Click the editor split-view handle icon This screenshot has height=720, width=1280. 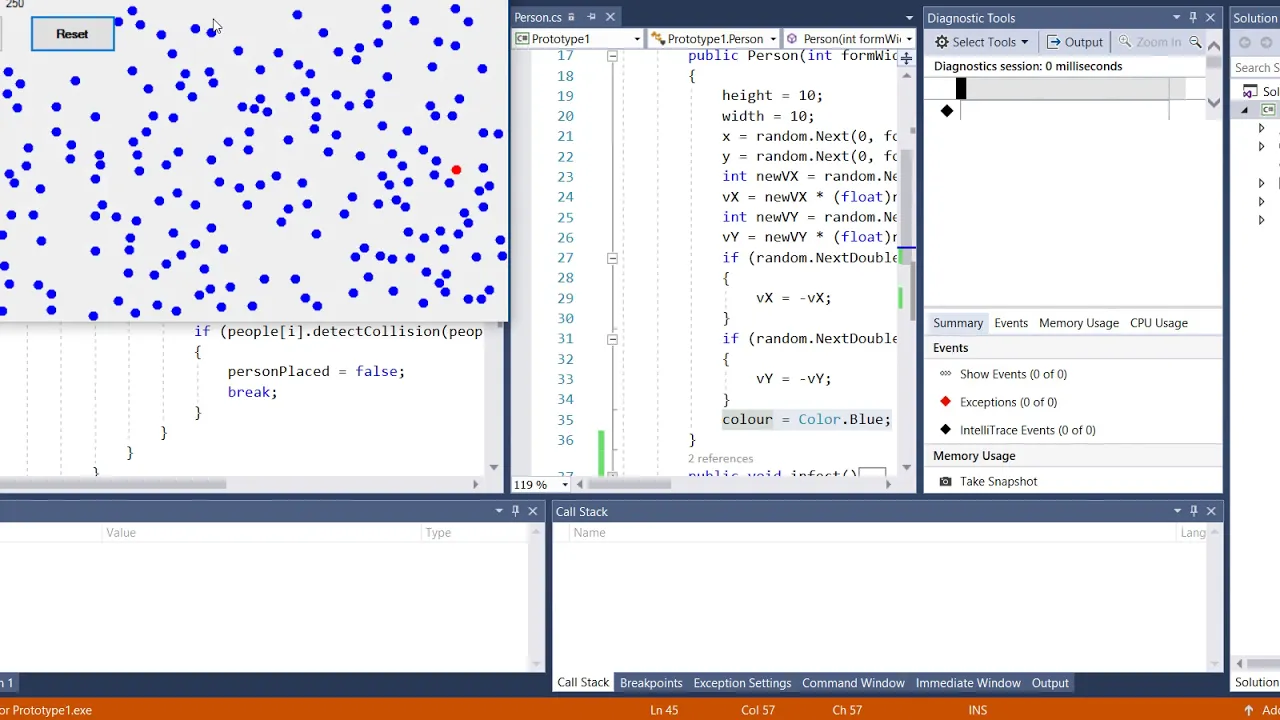(x=906, y=58)
